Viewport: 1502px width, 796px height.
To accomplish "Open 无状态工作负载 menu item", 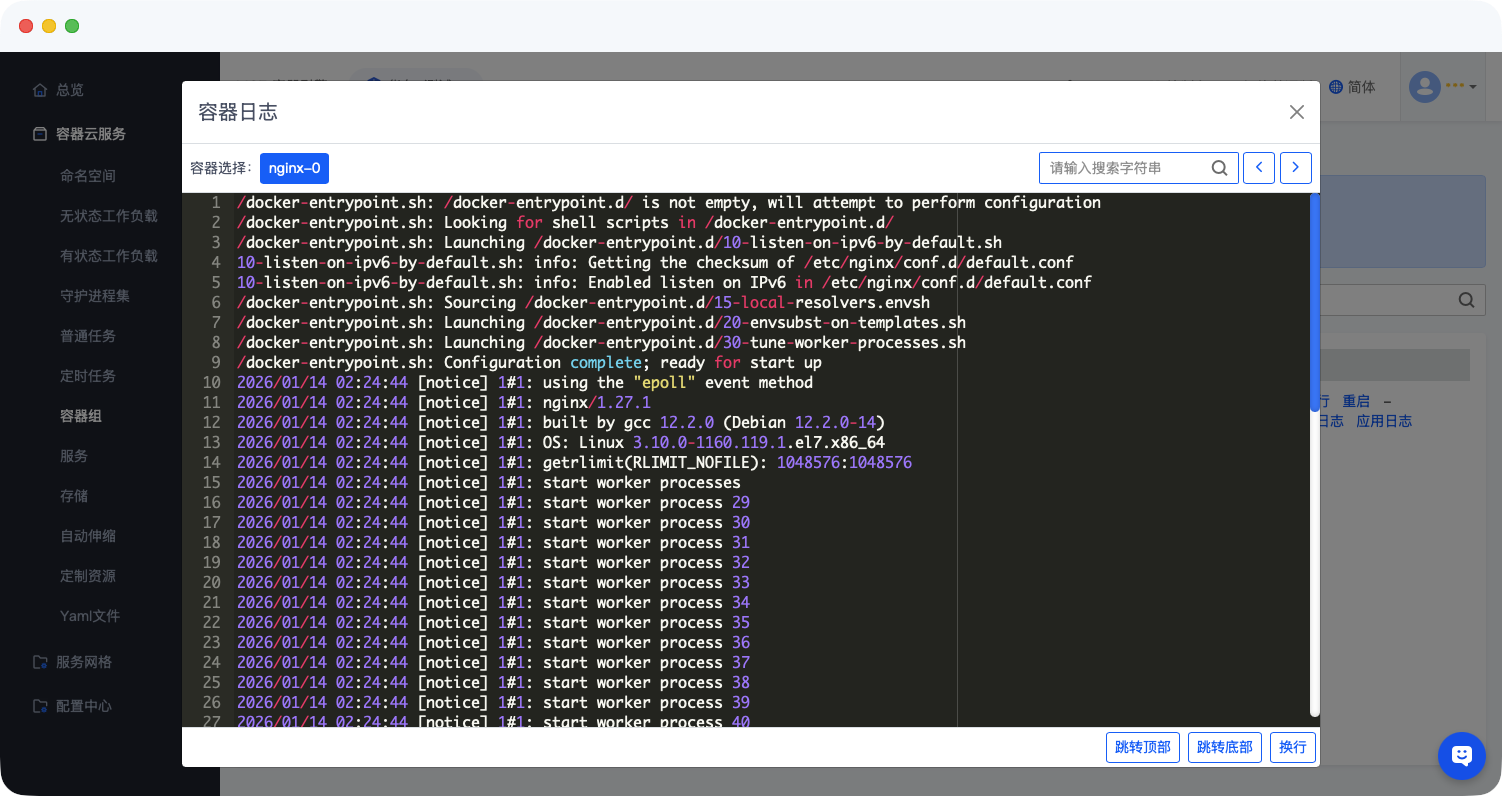I will [108, 216].
